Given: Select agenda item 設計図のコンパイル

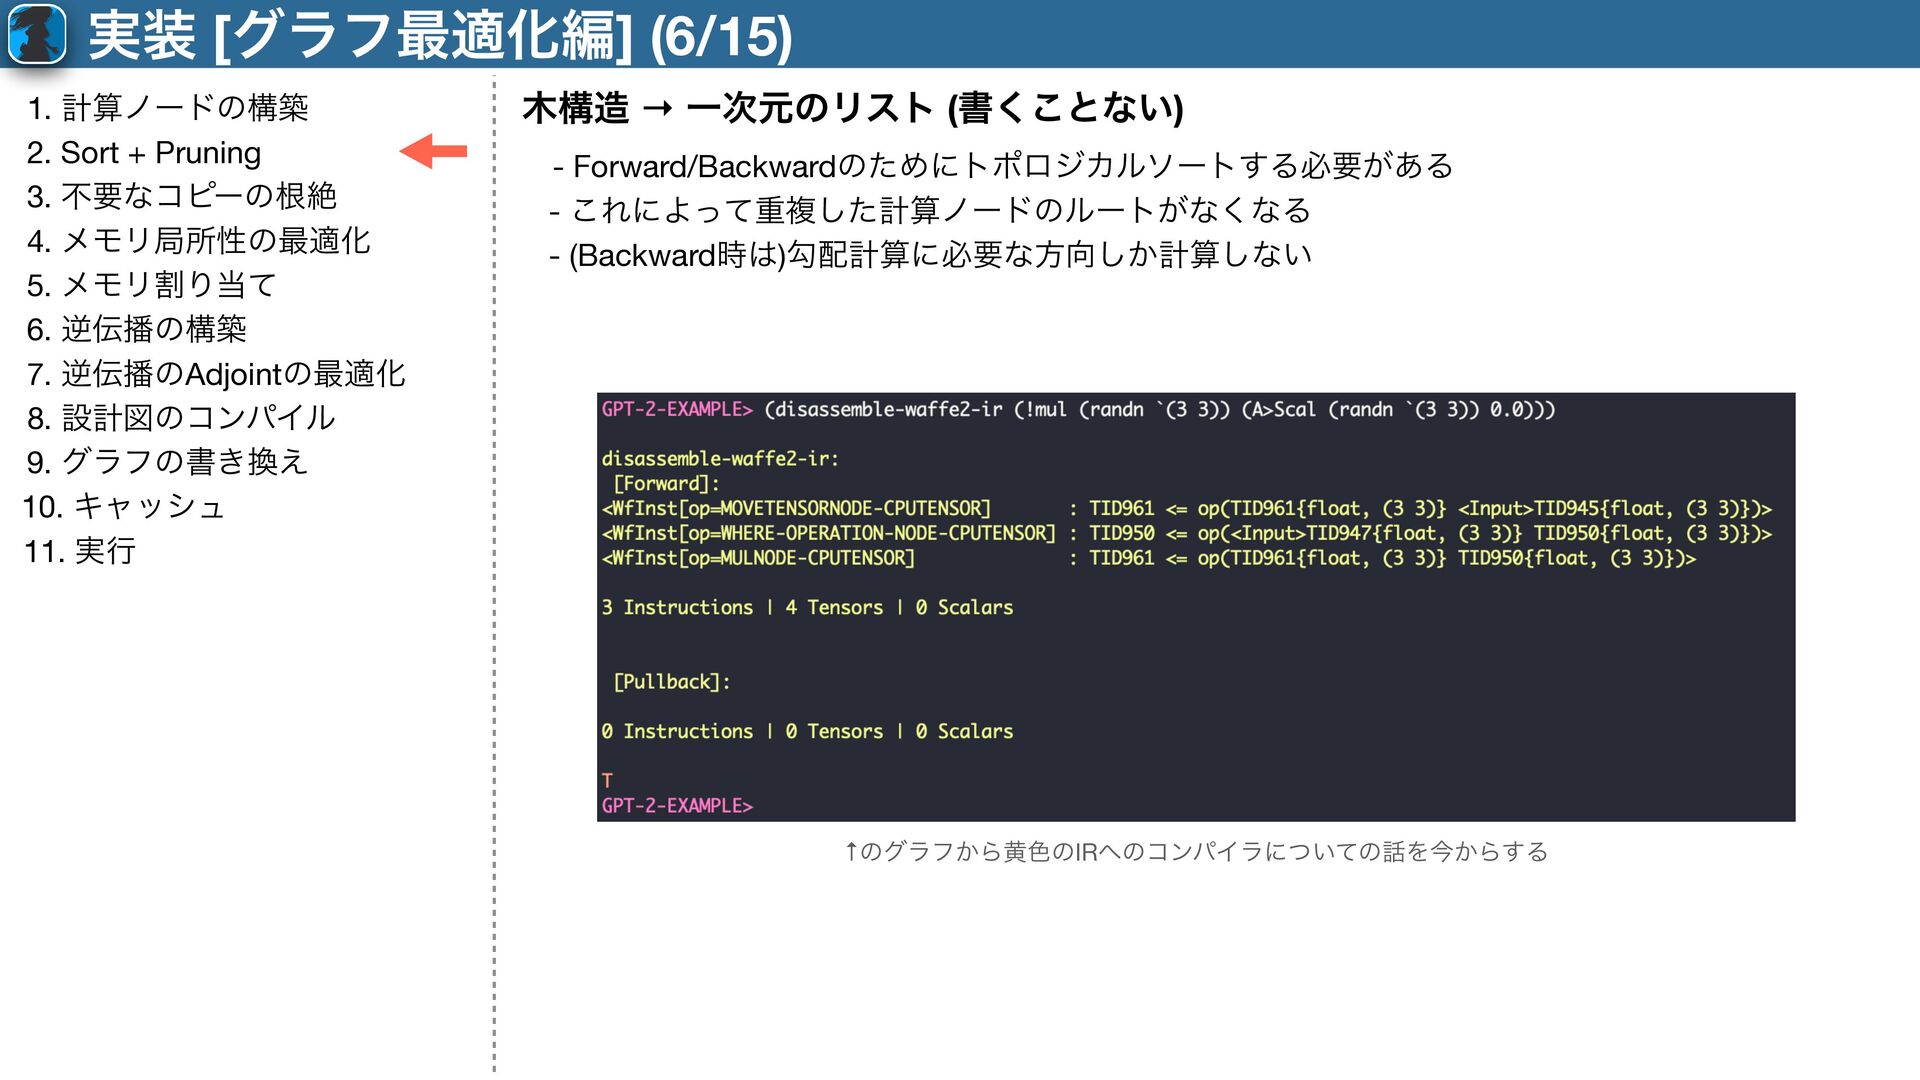Looking at the screenshot, I should click(x=181, y=418).
